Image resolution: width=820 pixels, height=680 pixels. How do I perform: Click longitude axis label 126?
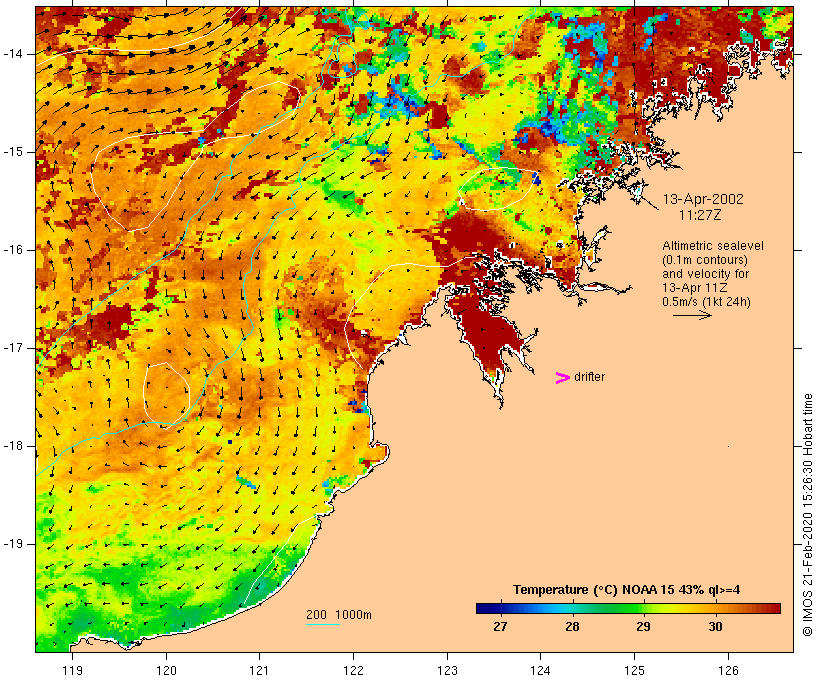tap(728, 670)
